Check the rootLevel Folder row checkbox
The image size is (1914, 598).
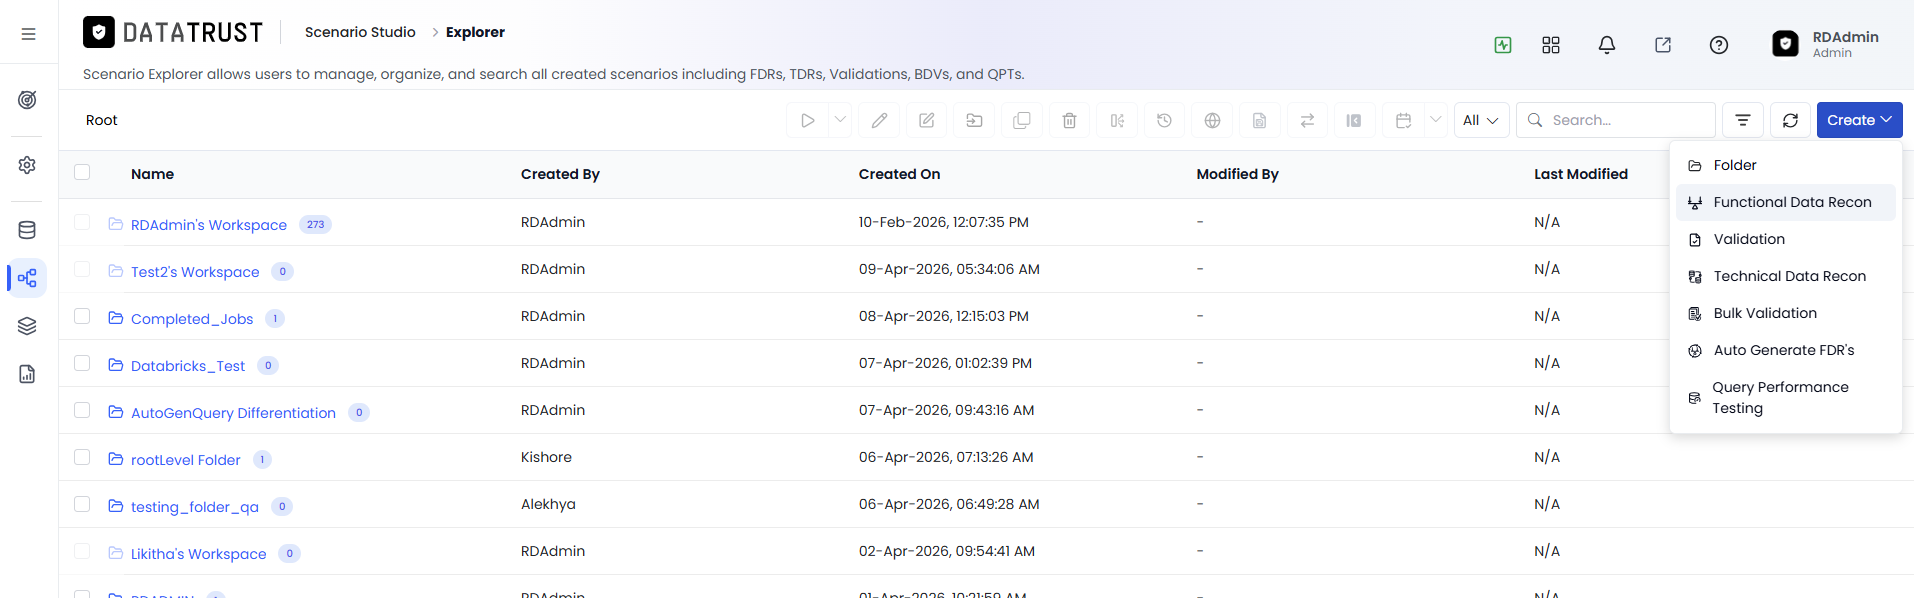(x=82, y=457)
